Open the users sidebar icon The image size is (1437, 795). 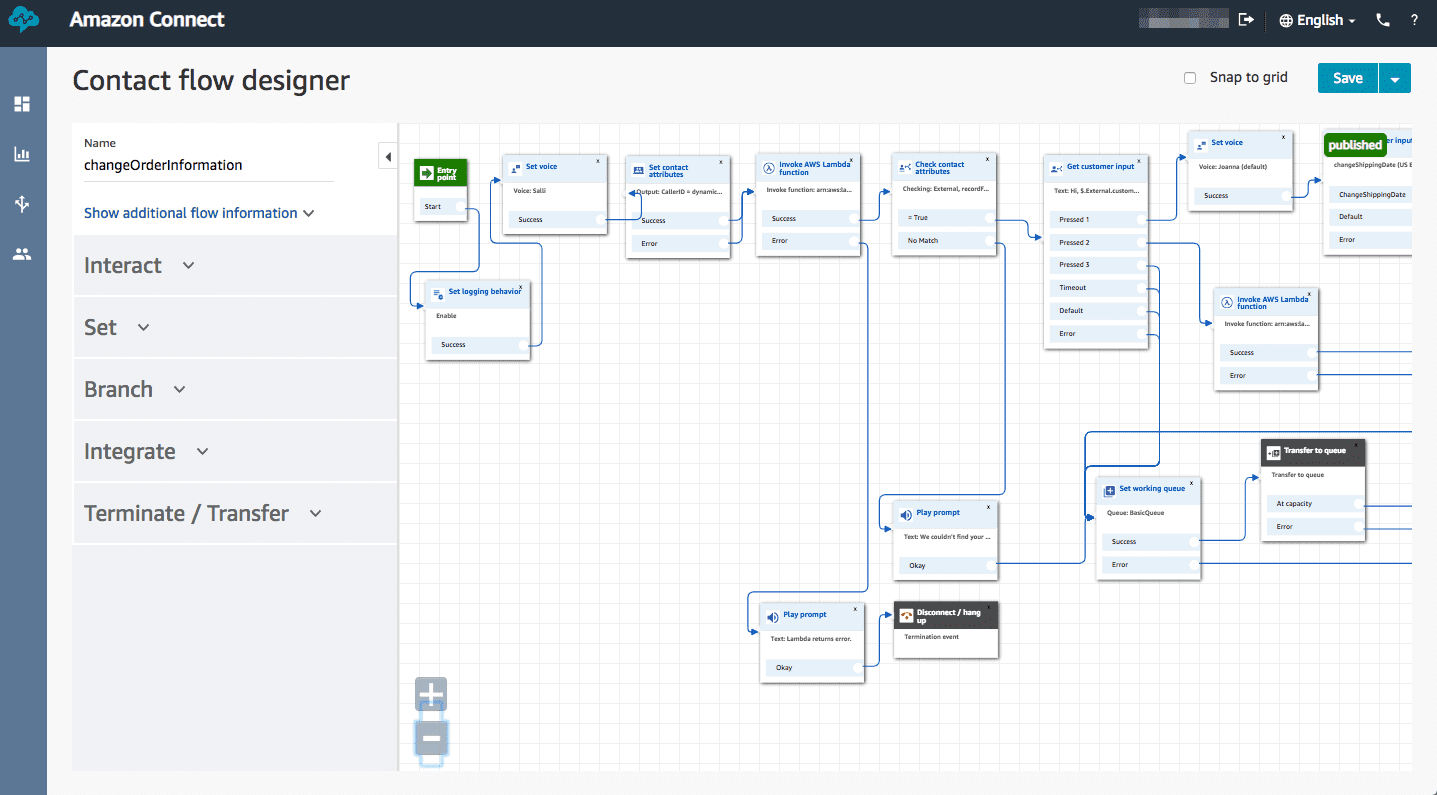click(22, 254)
